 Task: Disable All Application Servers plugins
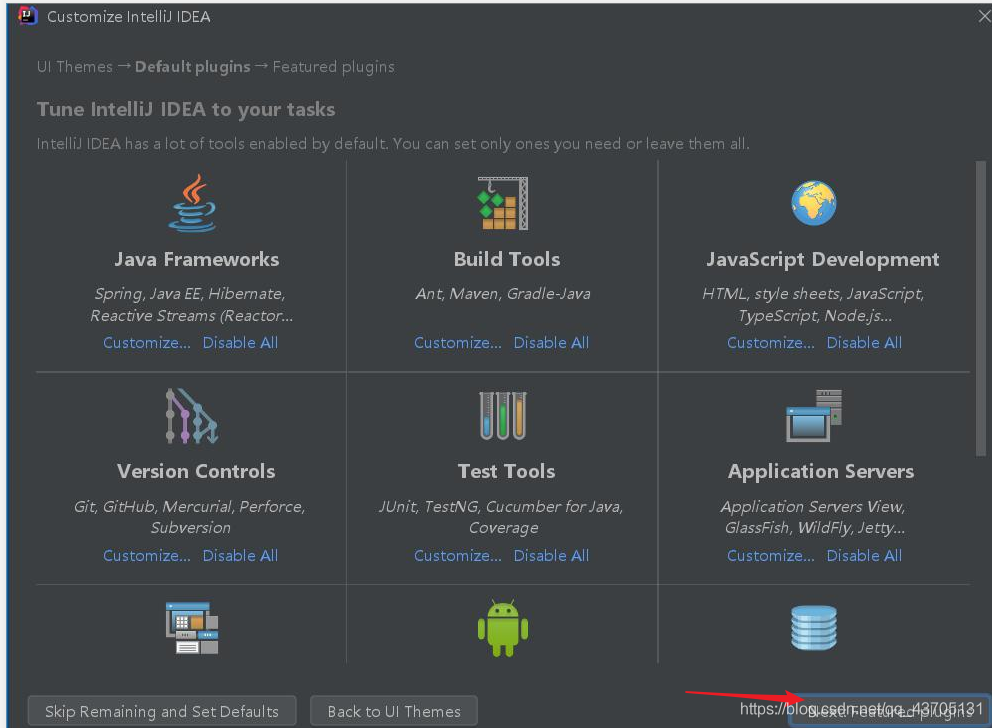click(864, 555)
